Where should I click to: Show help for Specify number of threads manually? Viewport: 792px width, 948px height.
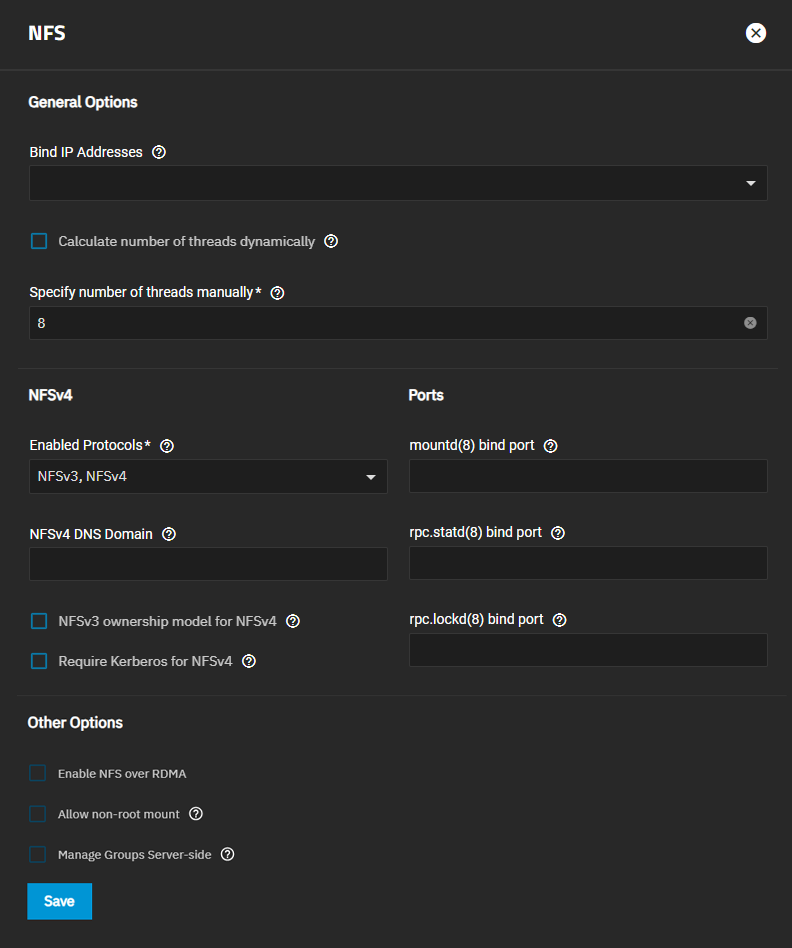[278, 293]
